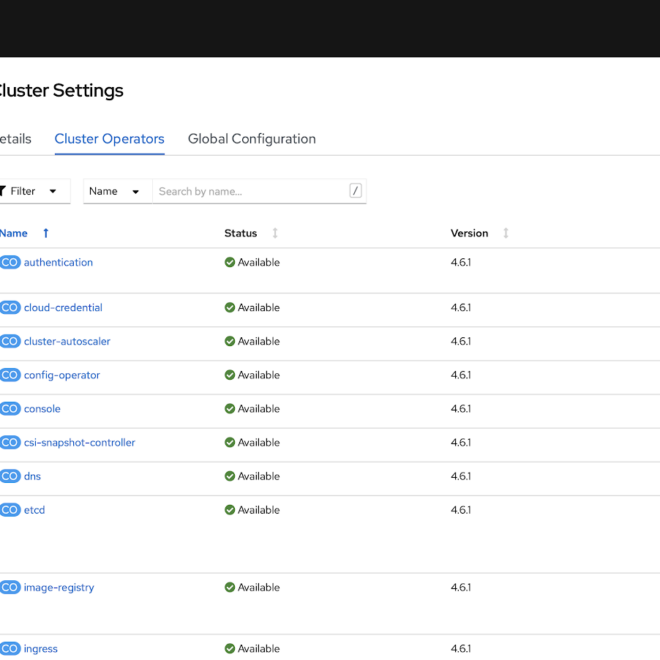Click the green check icon in image-registry row
This screenshot has width=660, height=660.
(x=230, y=587)
